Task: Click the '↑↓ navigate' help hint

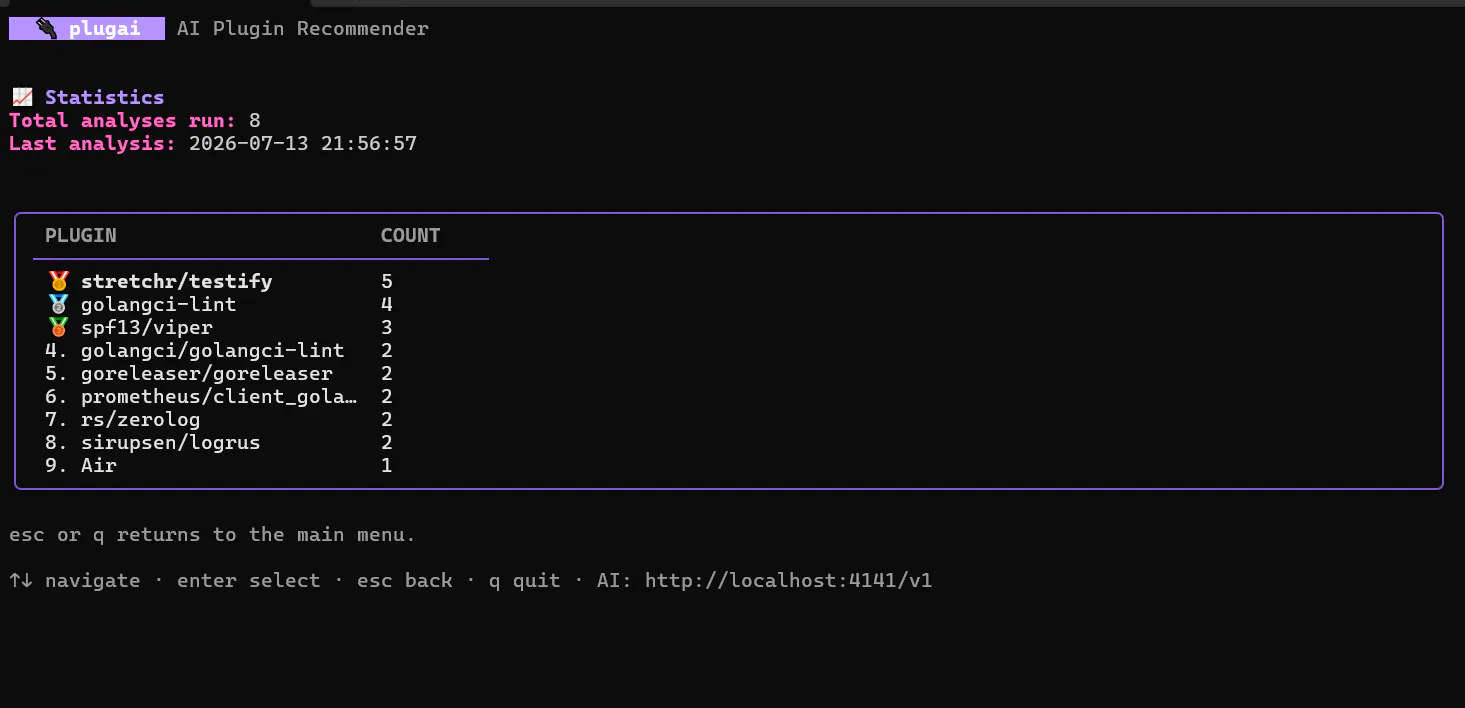Action: point(75,580)
